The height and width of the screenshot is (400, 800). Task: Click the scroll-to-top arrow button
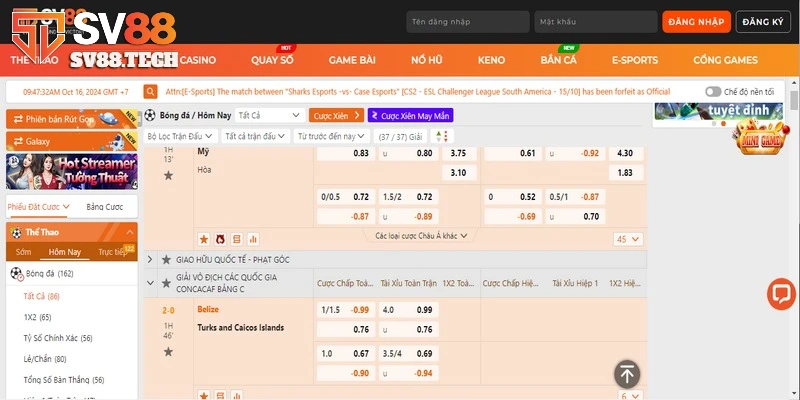click(627, 374)
